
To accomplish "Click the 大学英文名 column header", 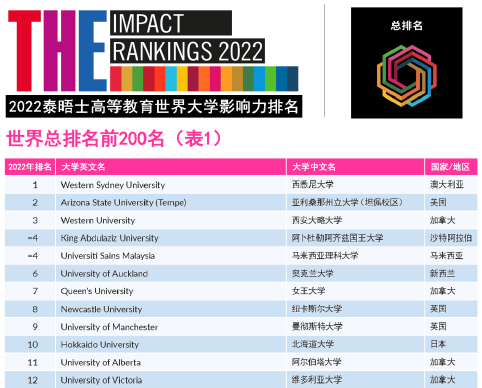I will (x=171, y=167).
